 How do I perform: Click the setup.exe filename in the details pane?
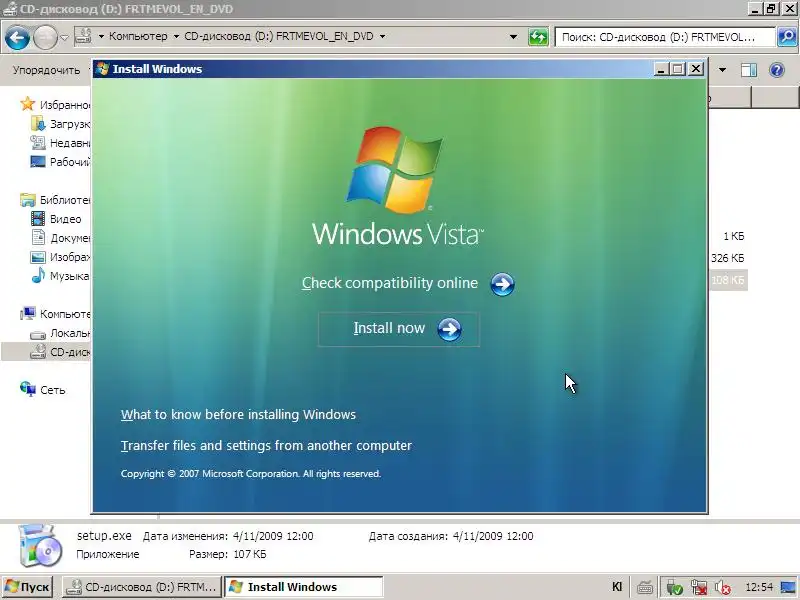pyautogui.click(x=104, y=536)
